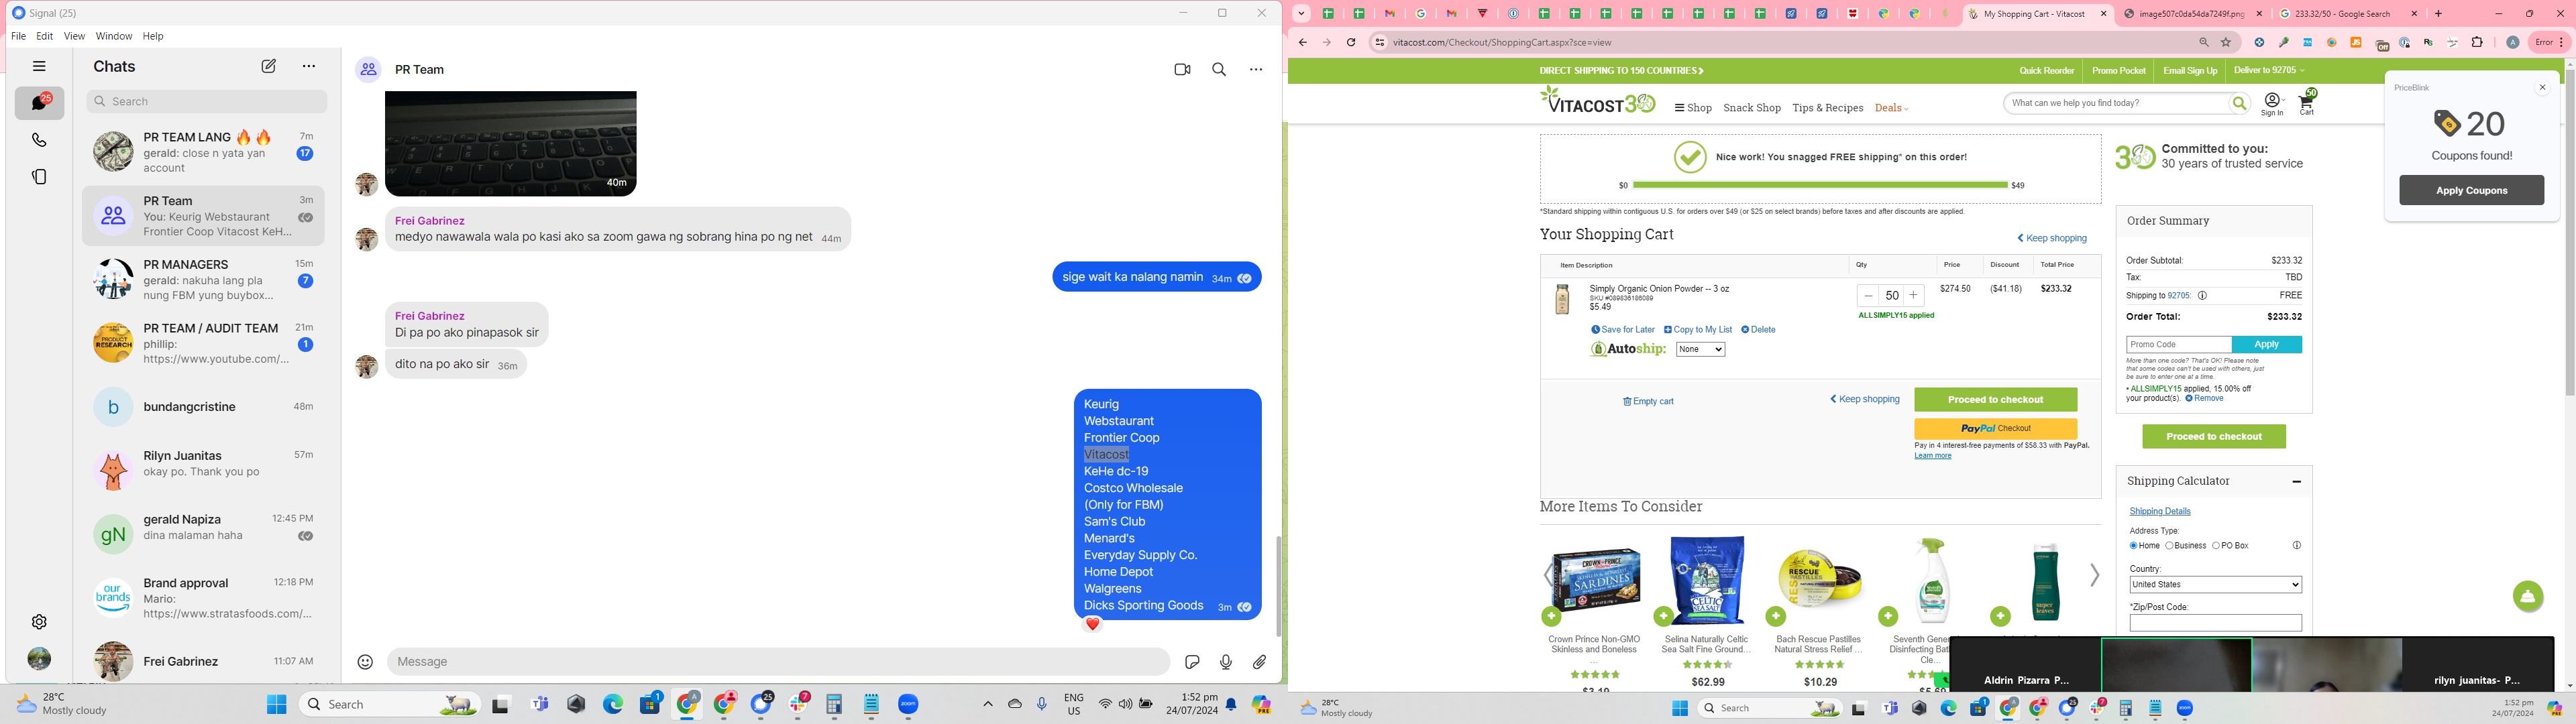Apply the promo code with Apply button
This screenshot has height=724, width=2576.
point(2266,345)
